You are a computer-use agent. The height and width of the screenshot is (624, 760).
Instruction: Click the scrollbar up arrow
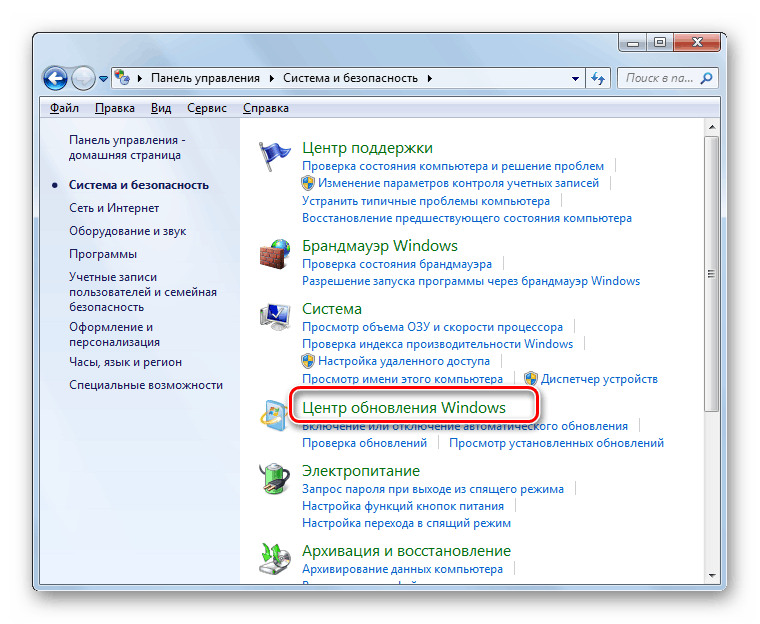click(712, 127)
